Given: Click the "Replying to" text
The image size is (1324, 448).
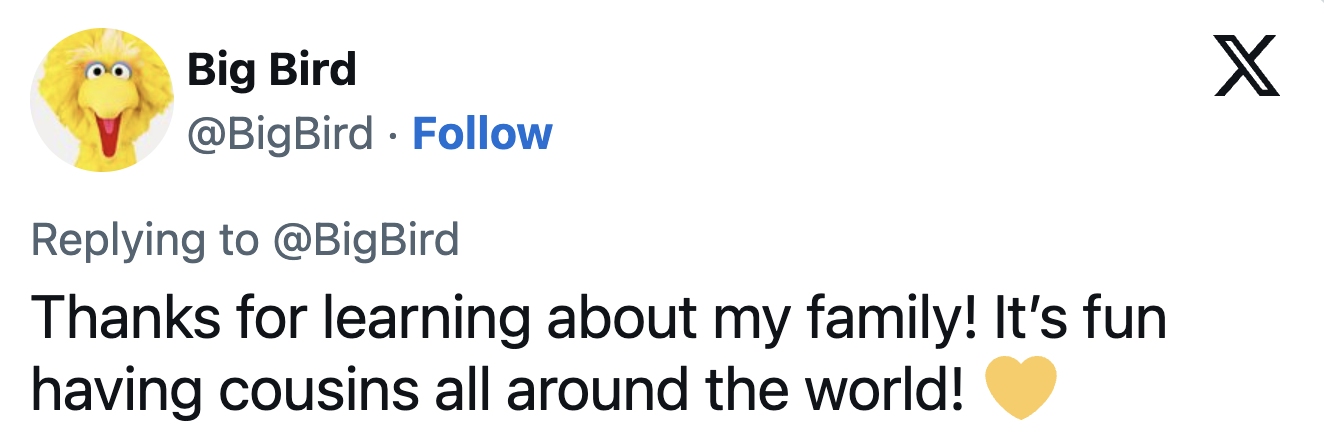Looking at the screenshot, I should [x=146, y=240].
